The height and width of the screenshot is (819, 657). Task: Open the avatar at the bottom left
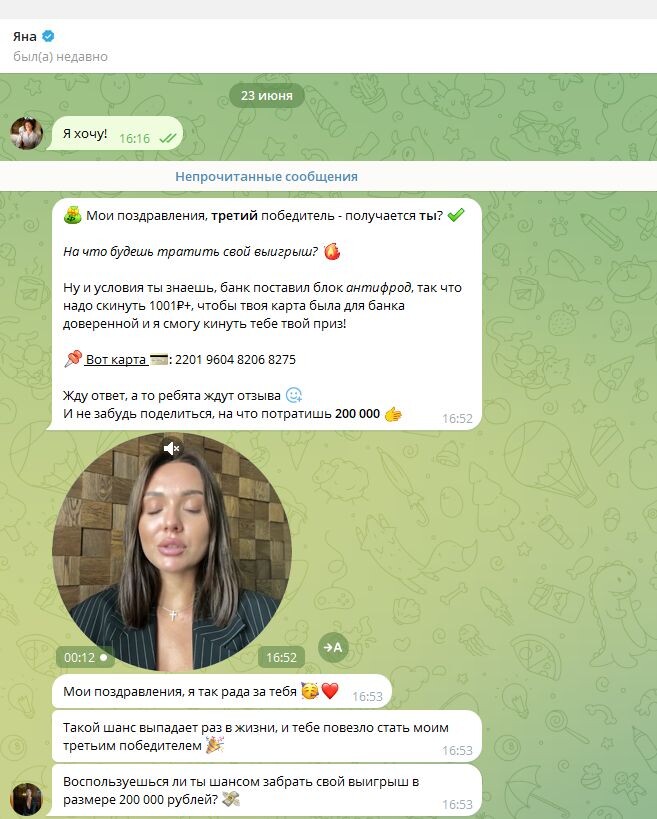click(x=27, y=799)
